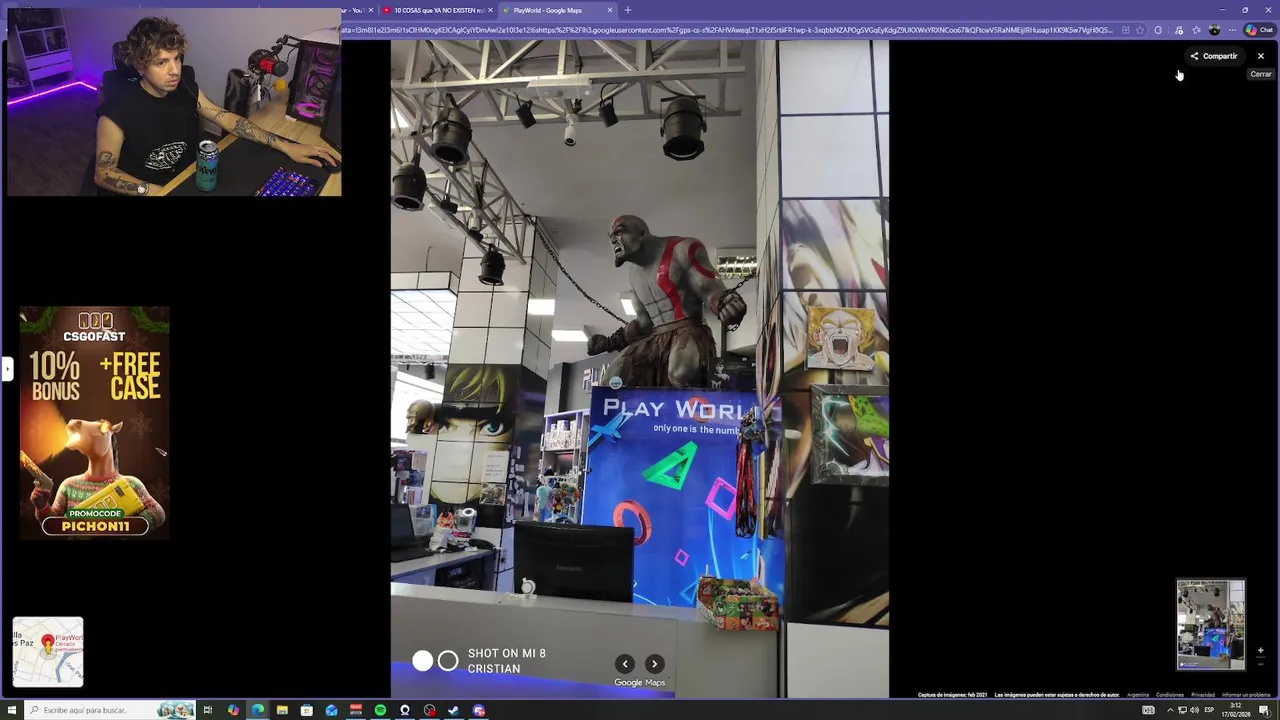Viewport: 1280px width, 720px height.
Task: Expand the collapsed side panel arrow
Action: point(6,369)
